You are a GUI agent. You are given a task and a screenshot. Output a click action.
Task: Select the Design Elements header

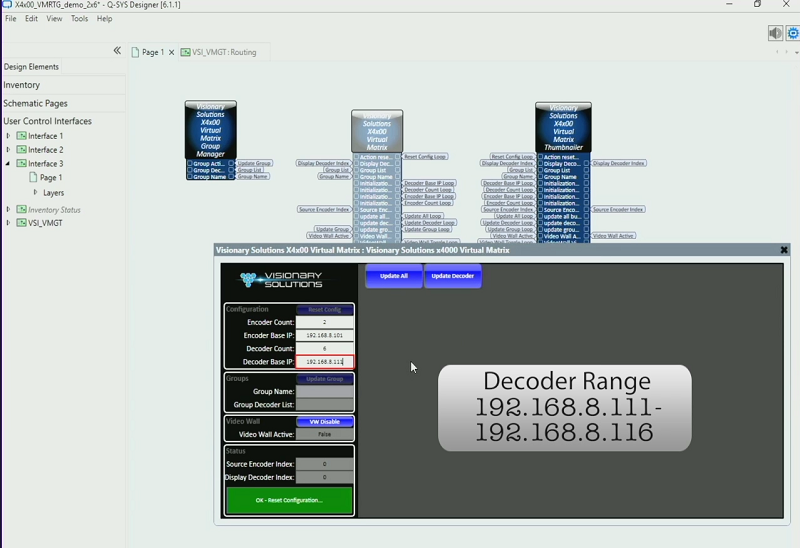pyautogui.click(x=31, y=67)
